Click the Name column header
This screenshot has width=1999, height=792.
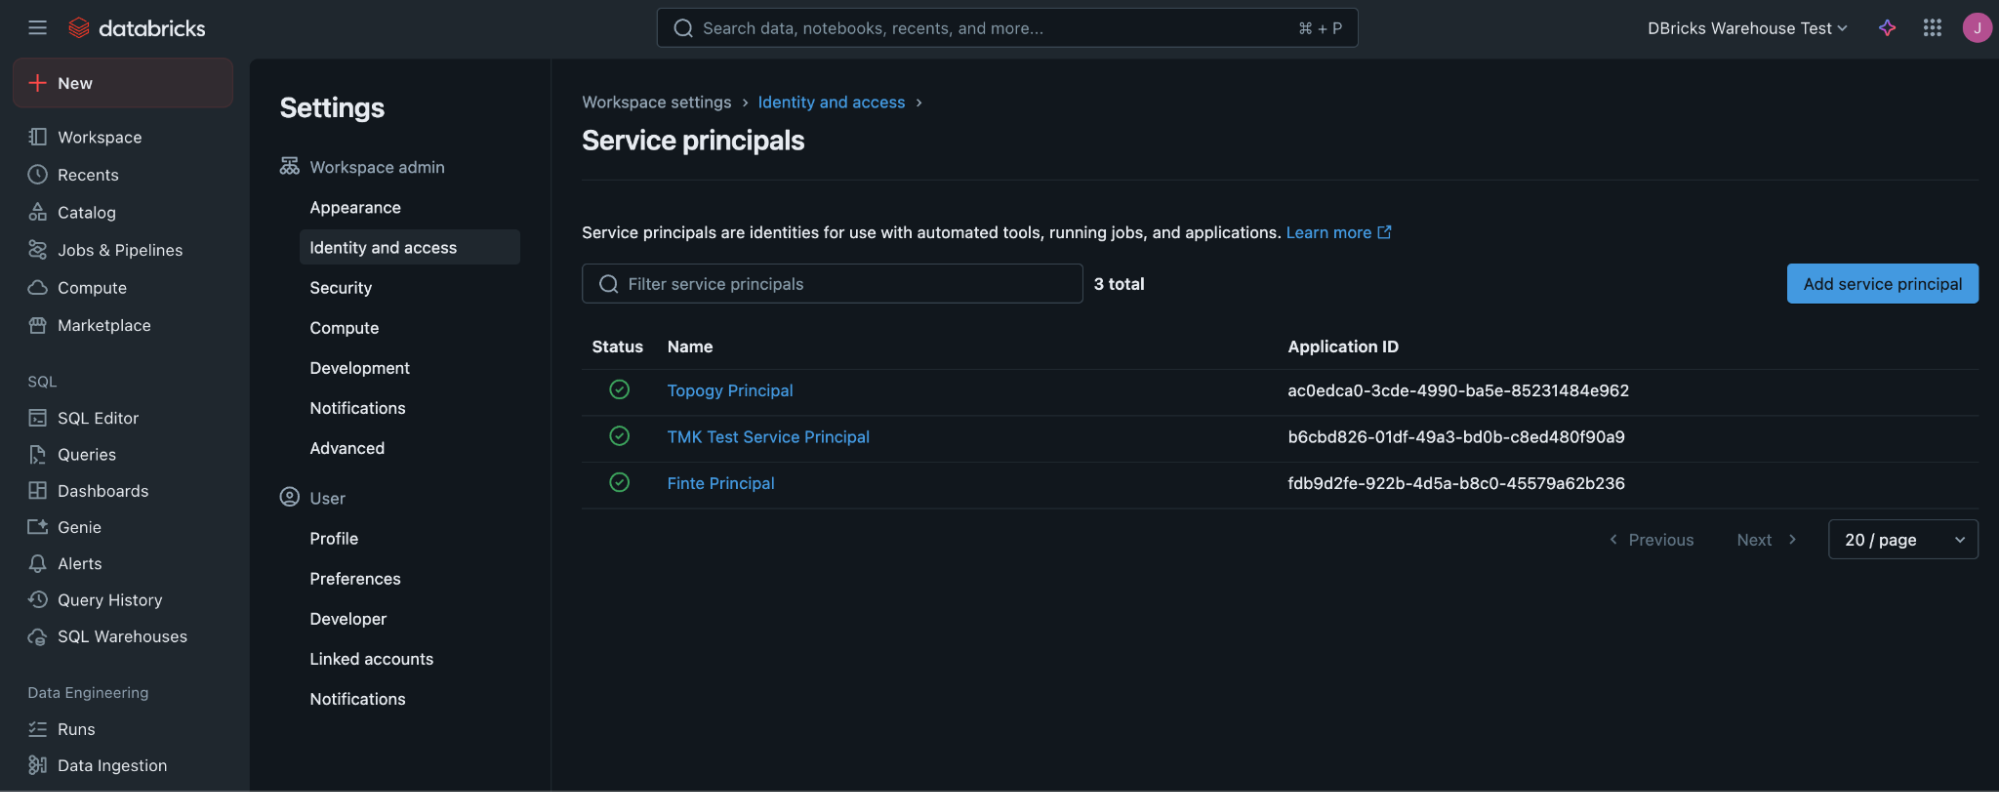690,347
